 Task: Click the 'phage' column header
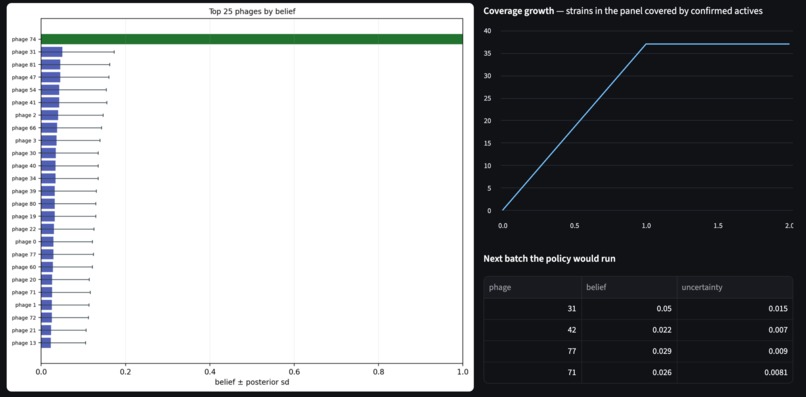[x=533, y=287]
